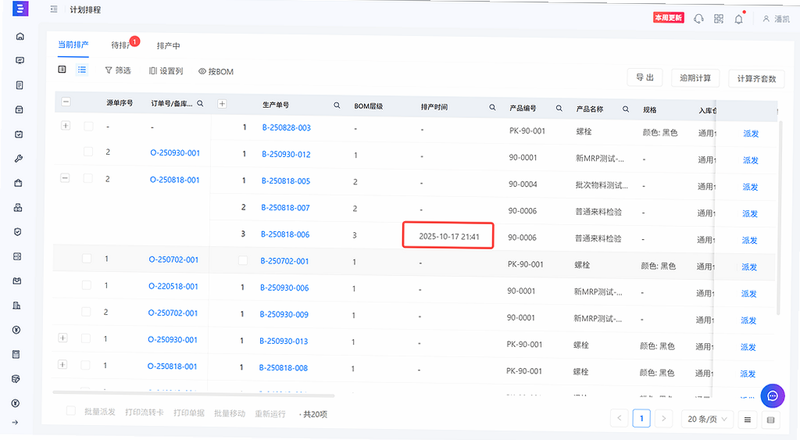Screen dimensions: 800x440
Task: Switch to the 待排产 tab
Action: point(121,45)
